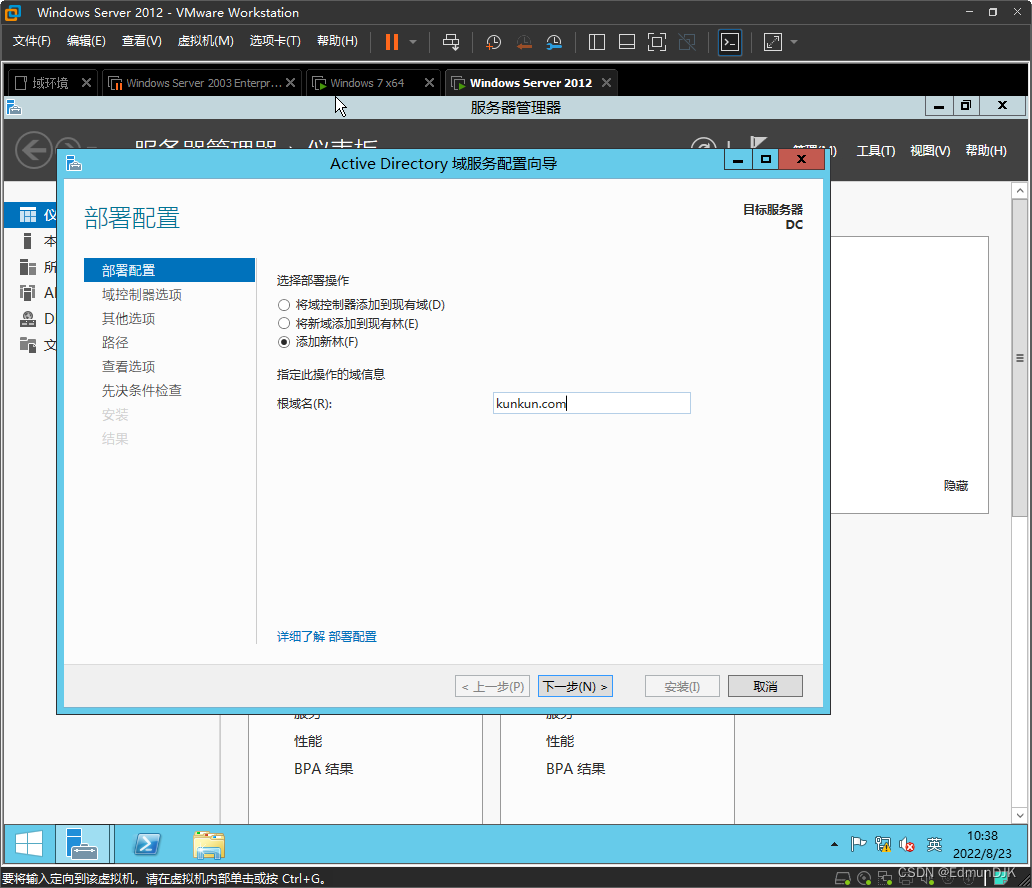Viewport: 1032px width, 888px height.
Task: Click the dashboard icon in Server Manager sidebar
Action: [x=28, y=215]
